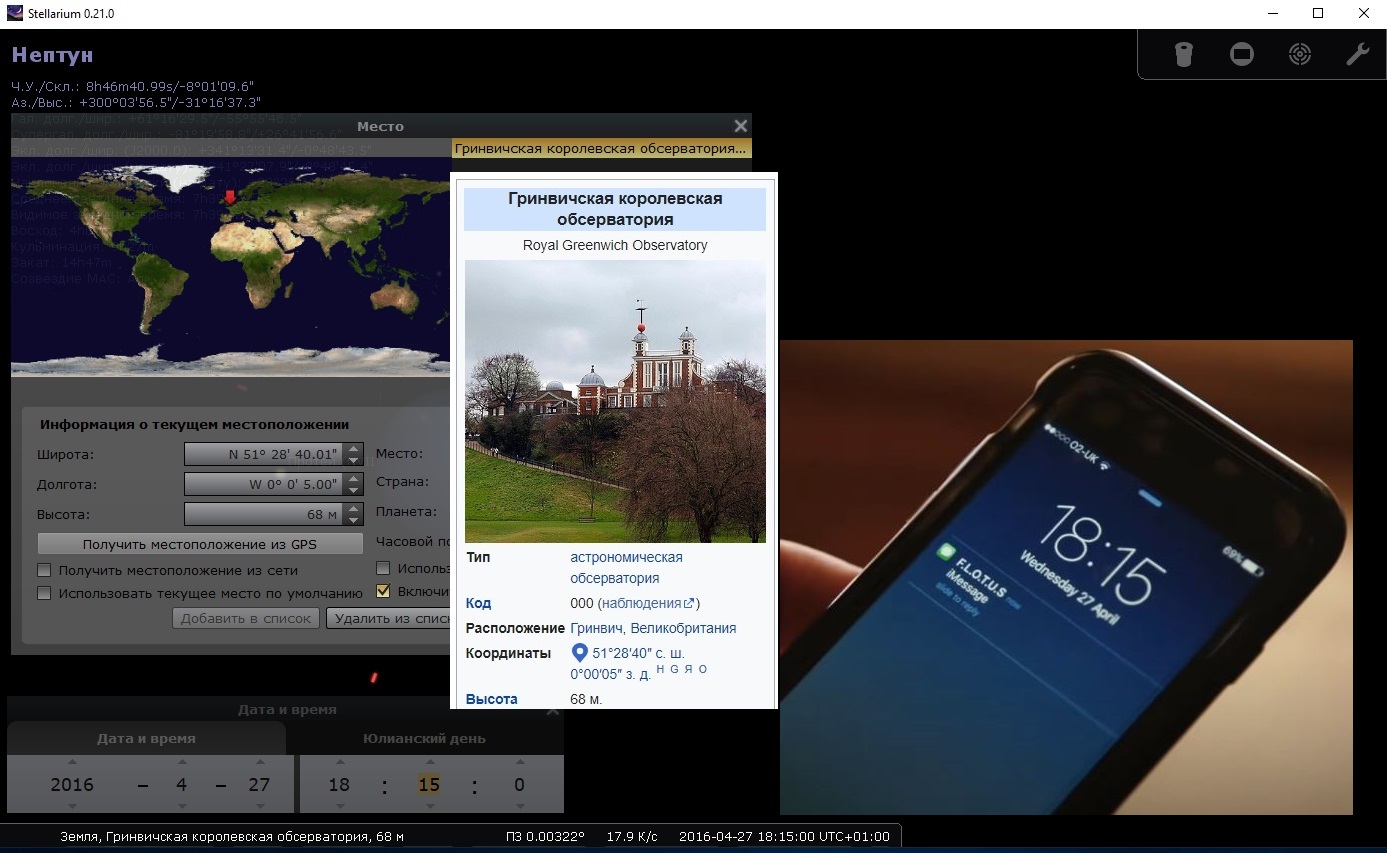Increment the seconds 0 up arrow
Image resolution: width=1387 pixels, height=853 pixels.
point(519,762)
